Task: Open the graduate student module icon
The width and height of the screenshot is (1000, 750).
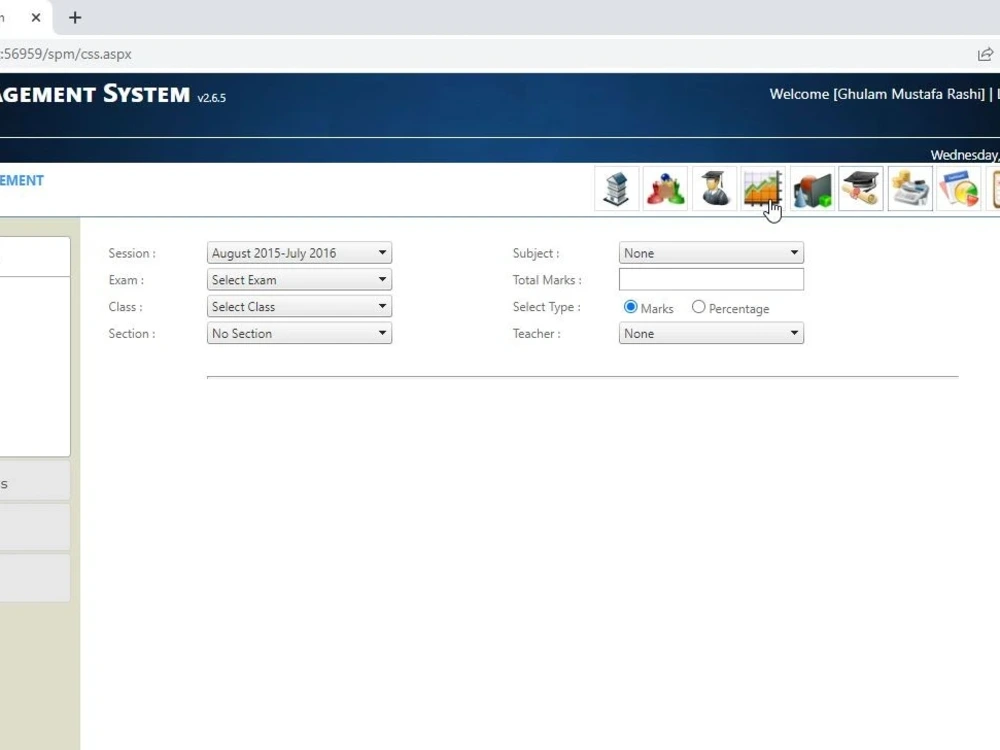Action: pos(714,189)
